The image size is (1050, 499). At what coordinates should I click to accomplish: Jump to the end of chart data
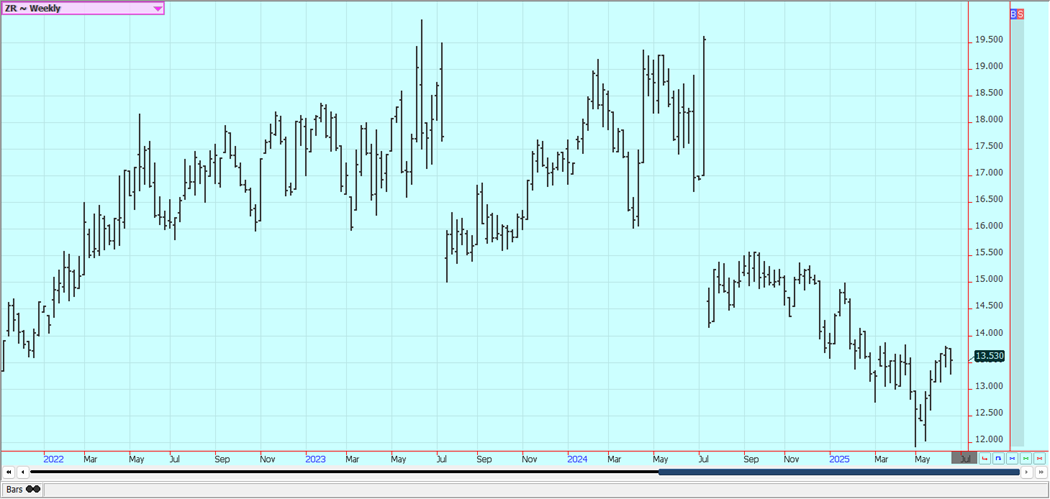click(1041, 472)
